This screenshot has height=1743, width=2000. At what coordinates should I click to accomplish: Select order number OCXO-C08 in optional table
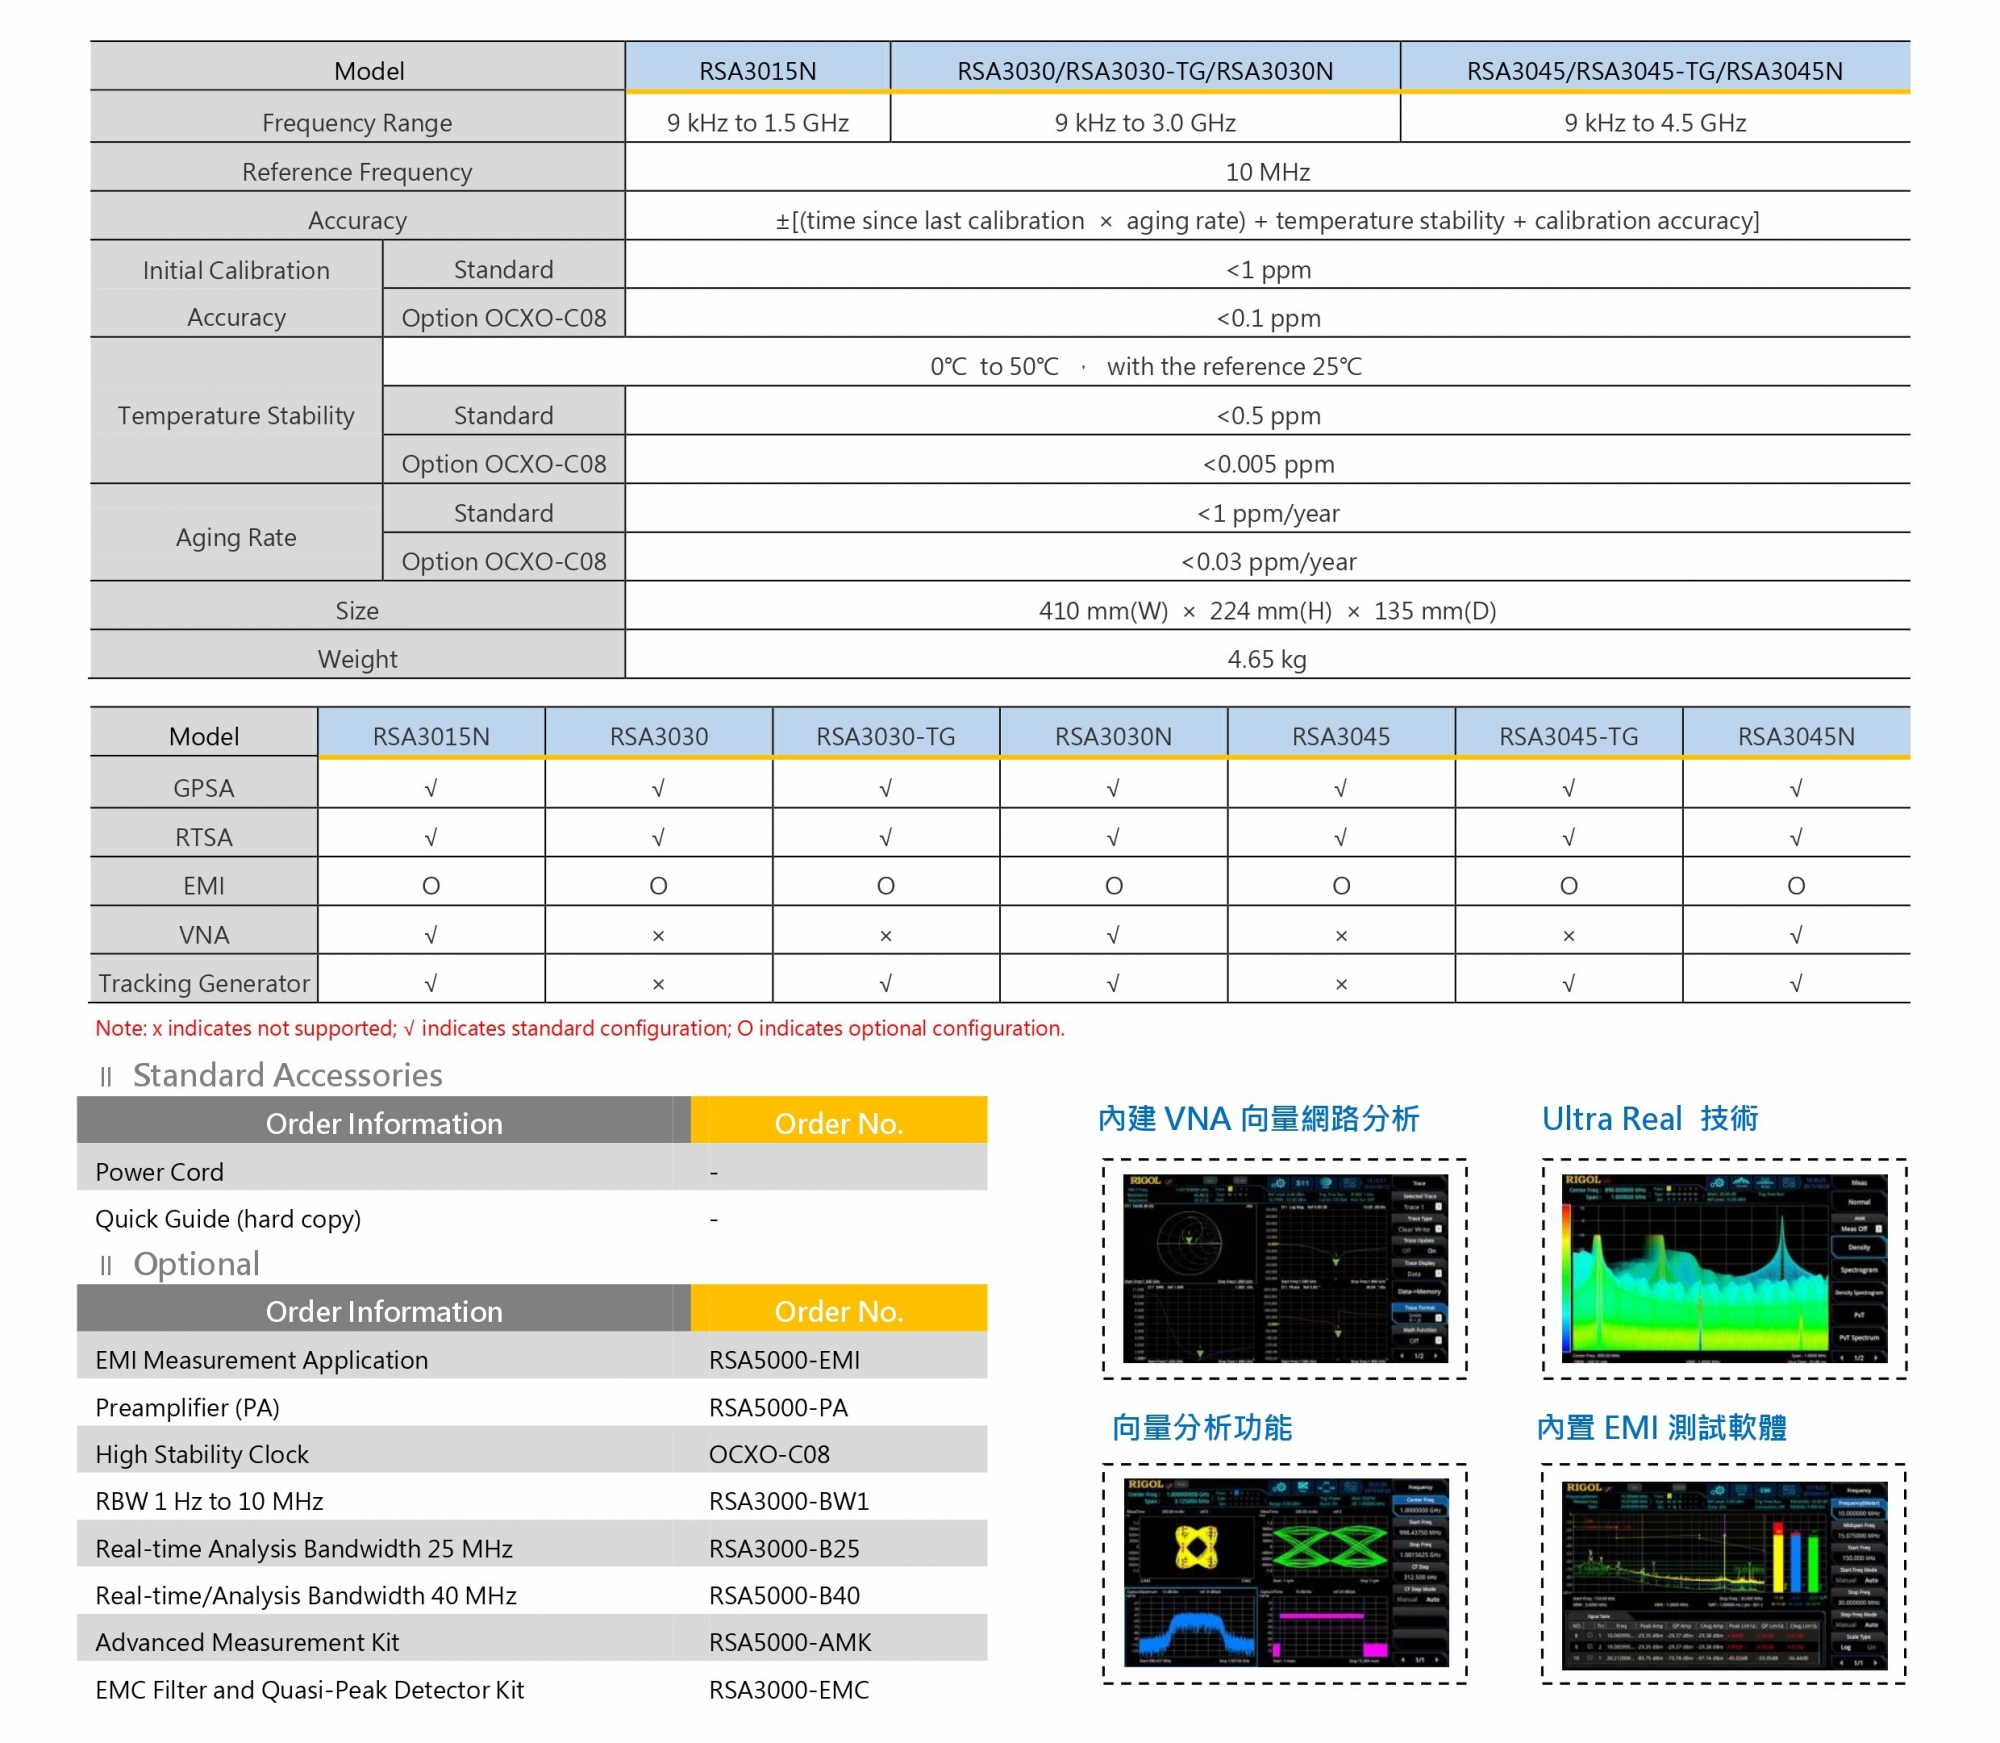tap(769, 1454)
